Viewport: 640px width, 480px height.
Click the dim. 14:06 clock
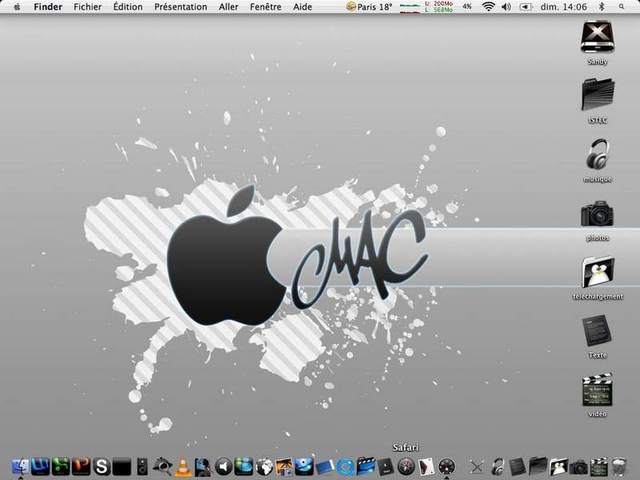pyautogui.click(x=563, y=7)
